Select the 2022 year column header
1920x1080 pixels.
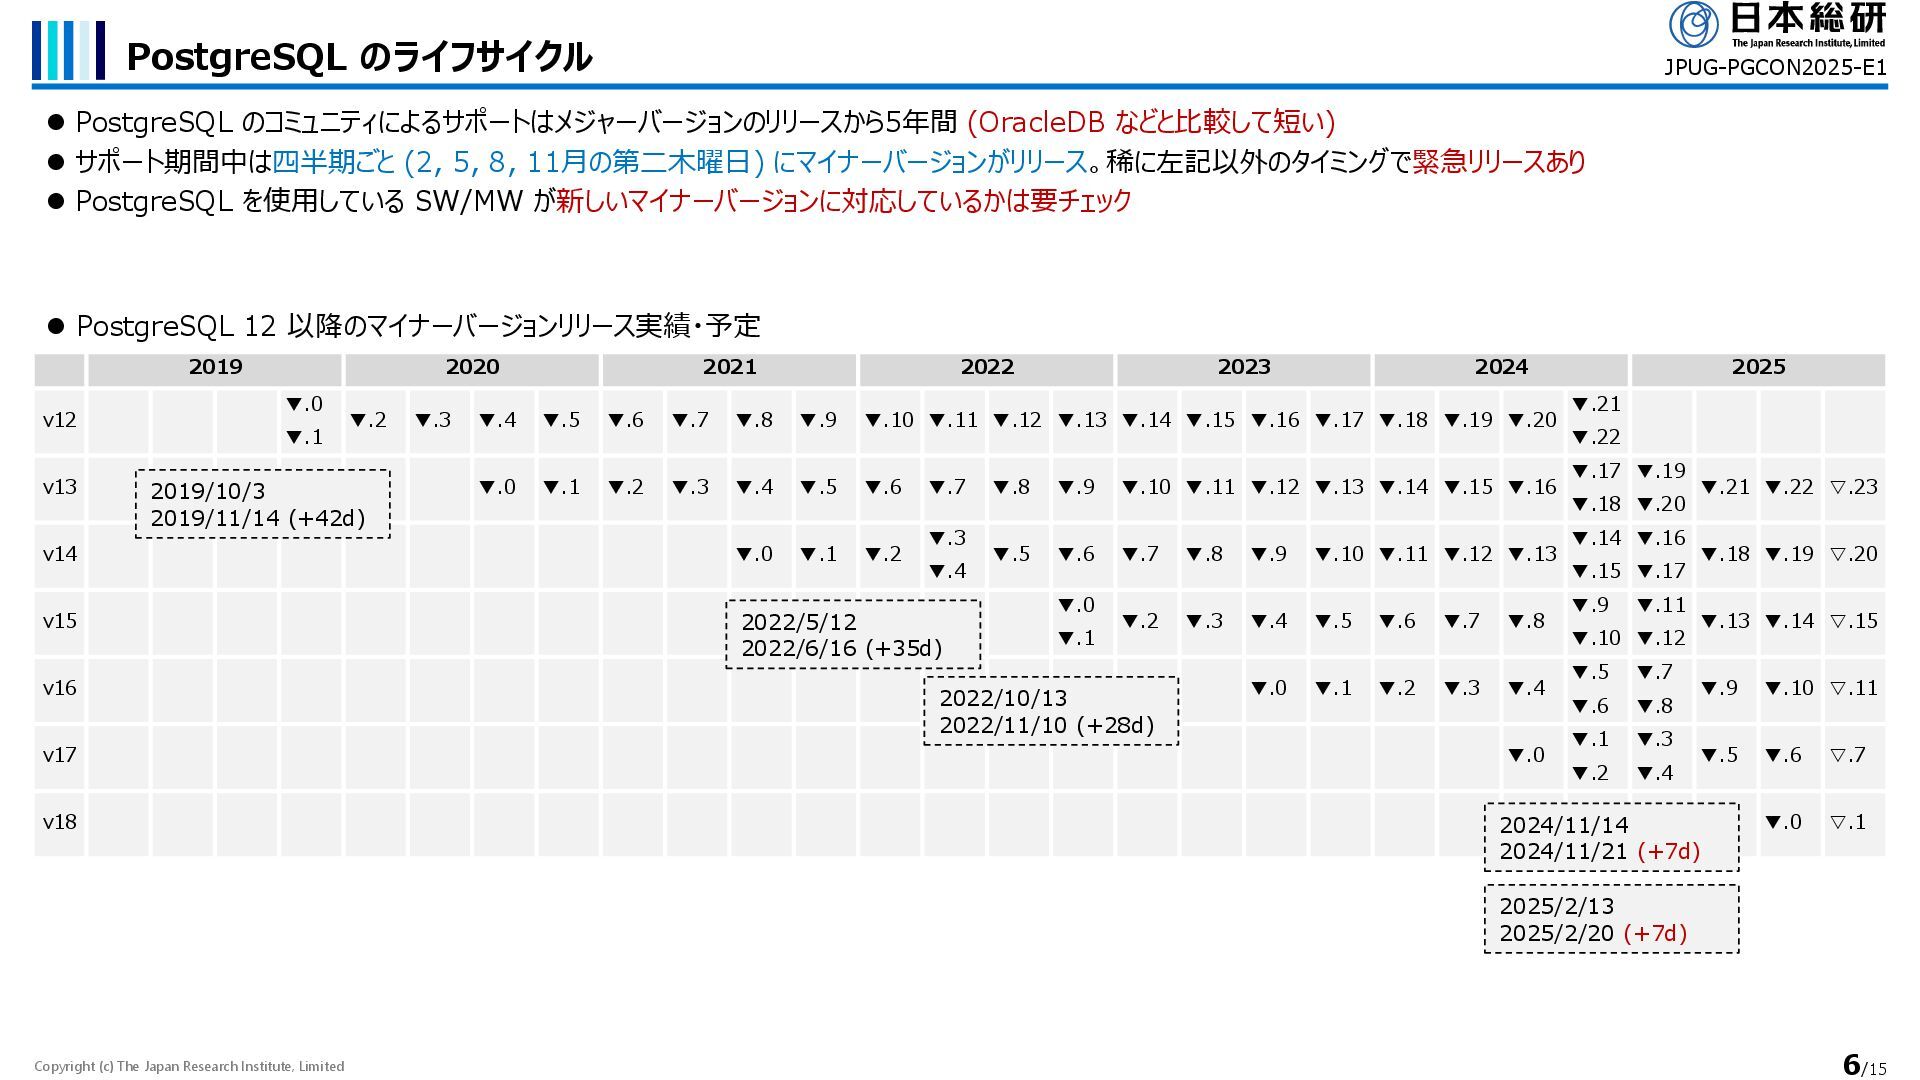986,367
